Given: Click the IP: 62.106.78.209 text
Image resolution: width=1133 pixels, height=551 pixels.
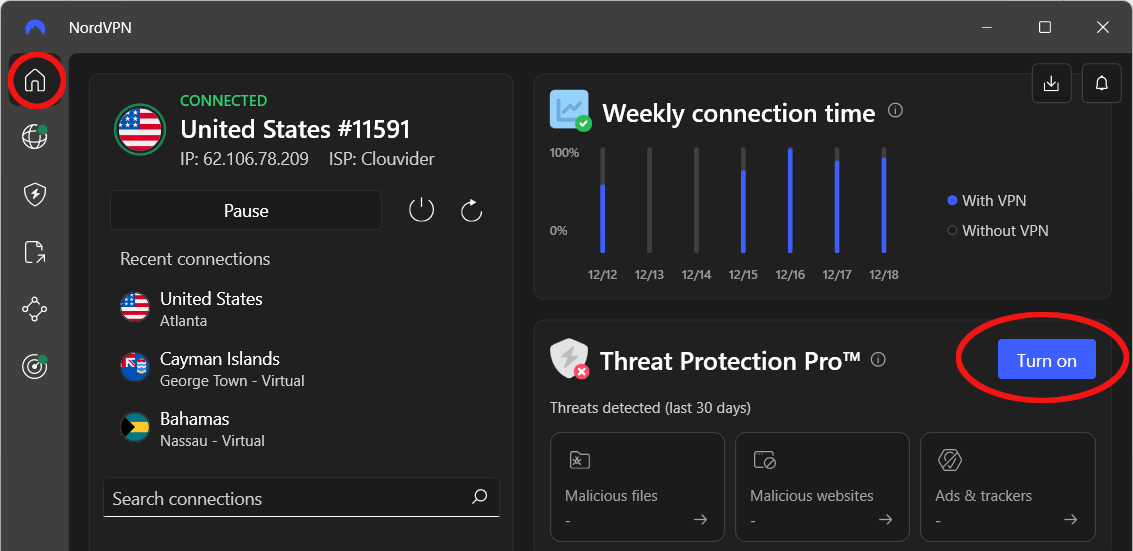Looking at the screenshot, I should (244, 159).
